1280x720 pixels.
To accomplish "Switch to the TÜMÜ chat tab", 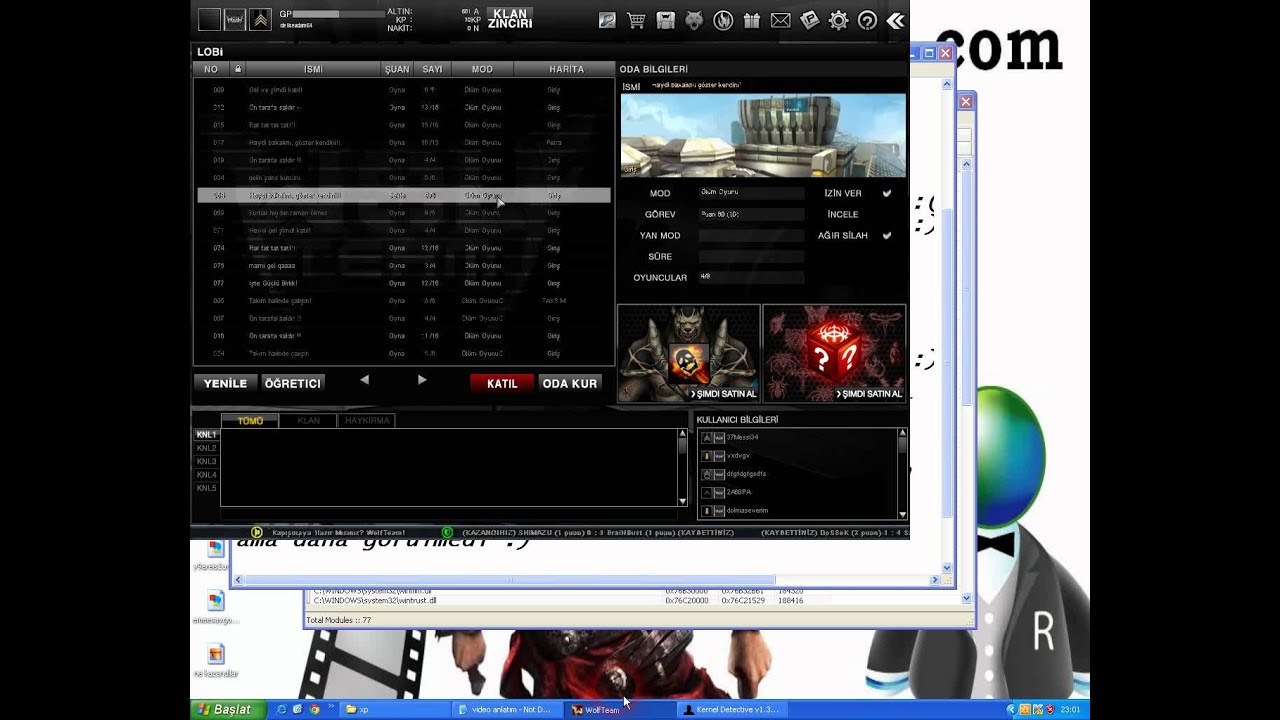I will coord(250,421).
